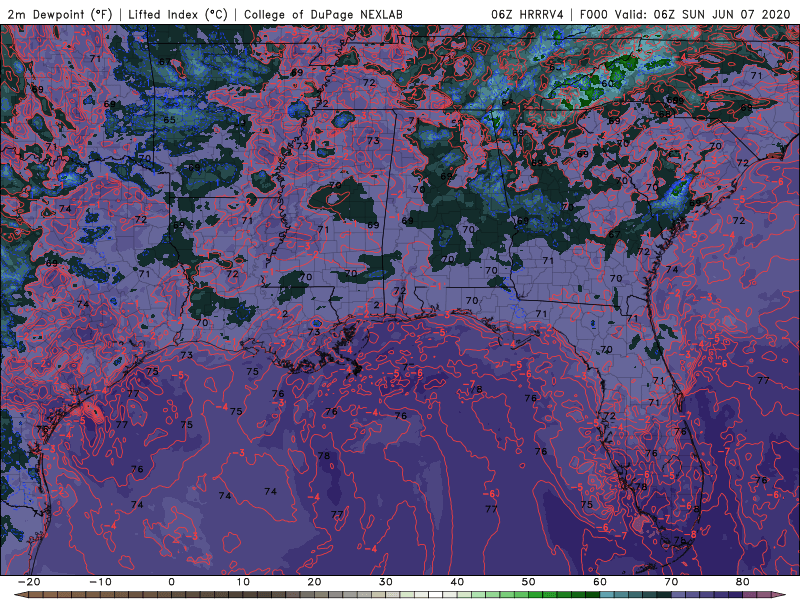Click the "Lifted Index (°C)" header label
The width and height of the screenshot is (800, 600).
178,14
